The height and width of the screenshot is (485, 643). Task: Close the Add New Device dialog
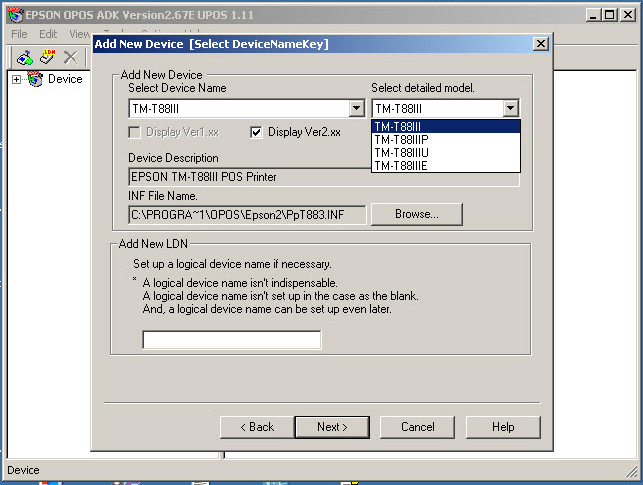(541, 43)
